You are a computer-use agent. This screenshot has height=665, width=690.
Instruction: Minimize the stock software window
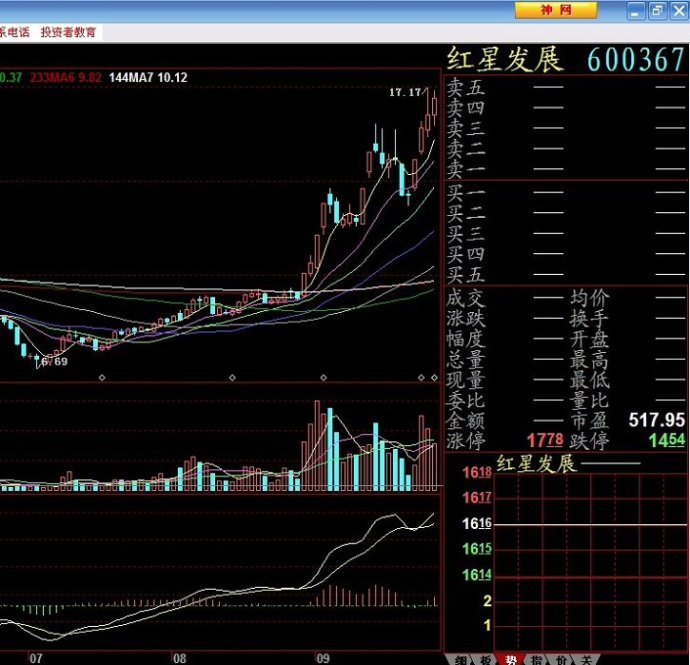[635, 11]
